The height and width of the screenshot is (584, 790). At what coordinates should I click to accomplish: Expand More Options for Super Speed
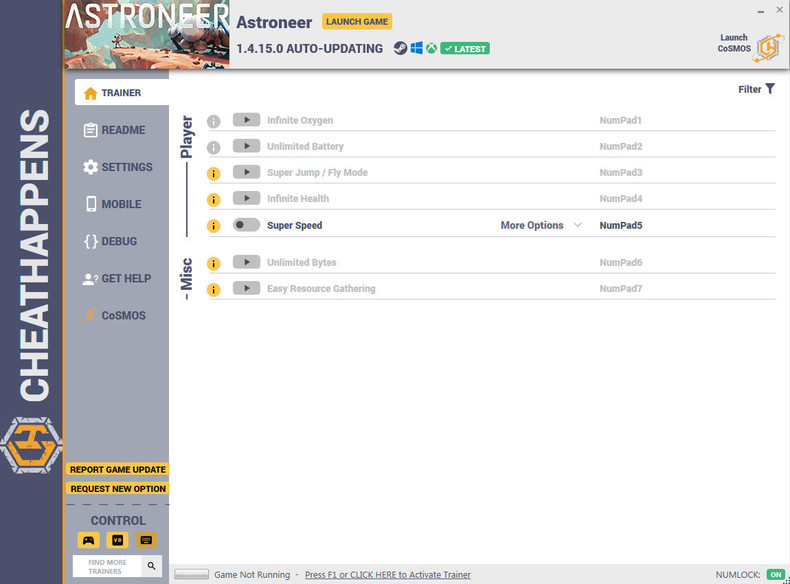click(x=541, y=225)
